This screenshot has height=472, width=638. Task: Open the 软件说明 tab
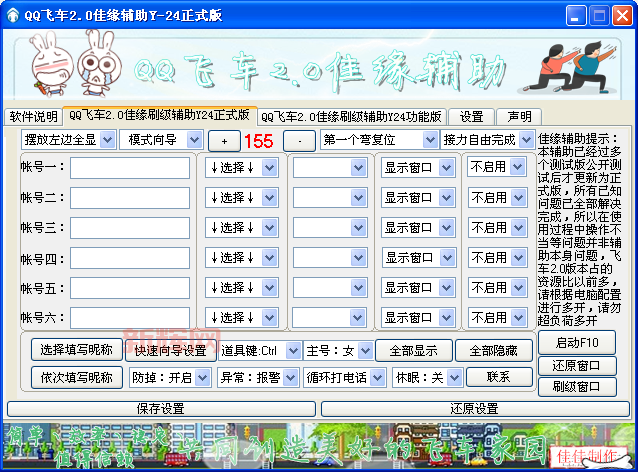[33, 117]
